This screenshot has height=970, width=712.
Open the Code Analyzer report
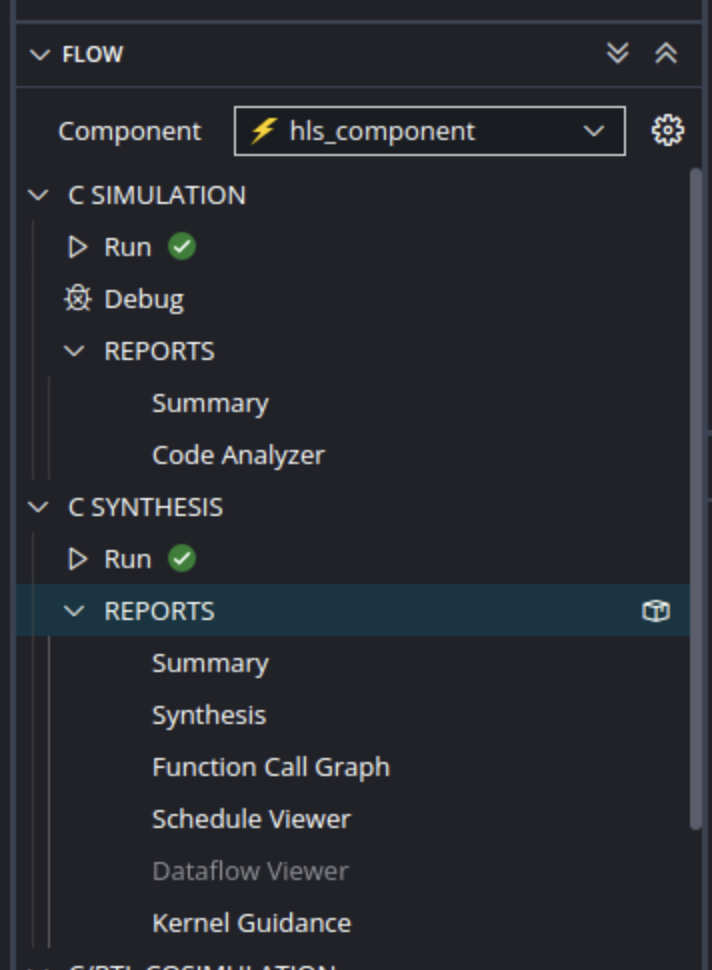pos(238,455)
